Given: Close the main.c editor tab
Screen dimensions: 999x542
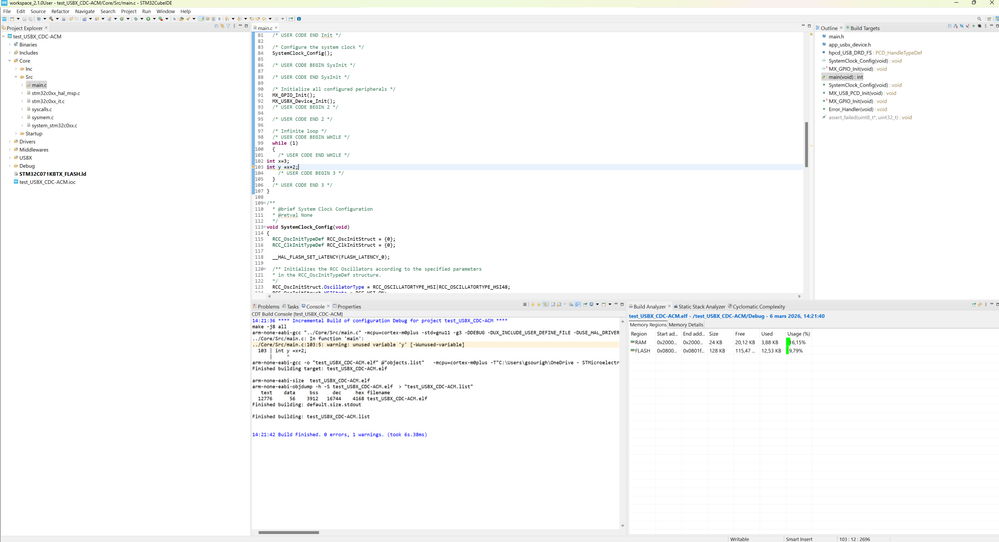Looking at the screenshot, I should click(x=276, y=28).
